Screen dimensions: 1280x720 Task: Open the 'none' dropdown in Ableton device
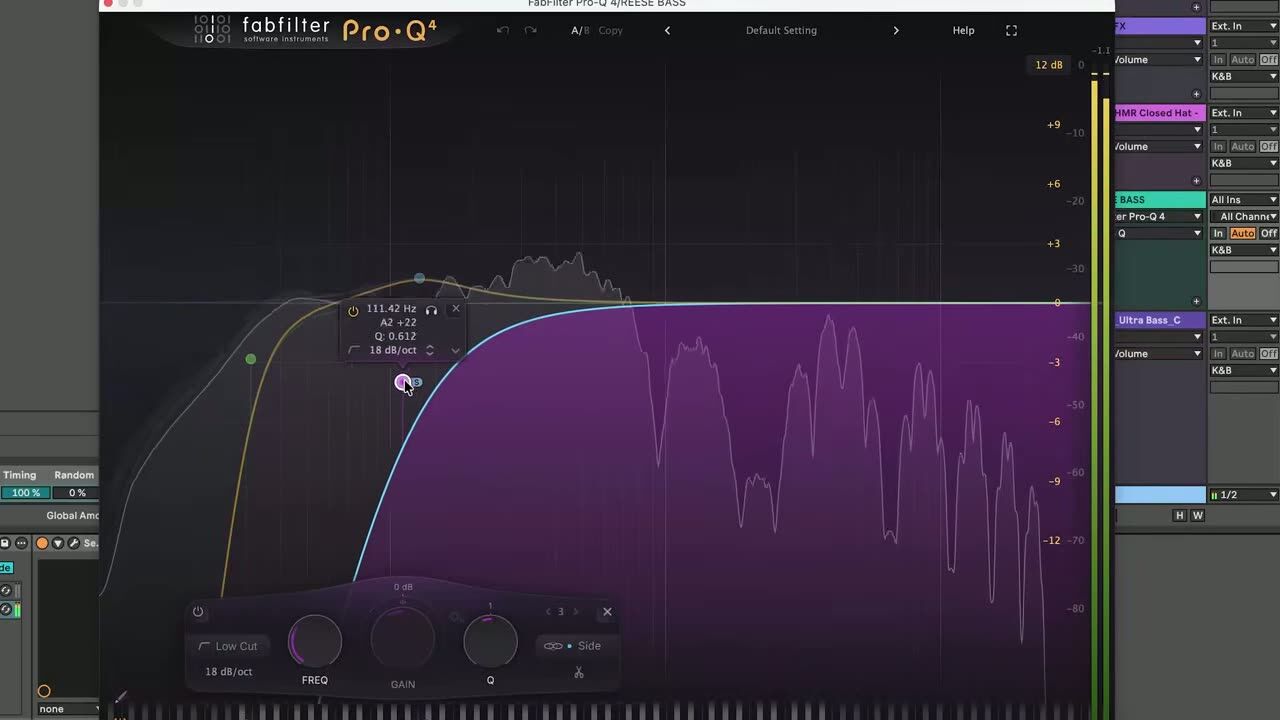click(68, 709)
